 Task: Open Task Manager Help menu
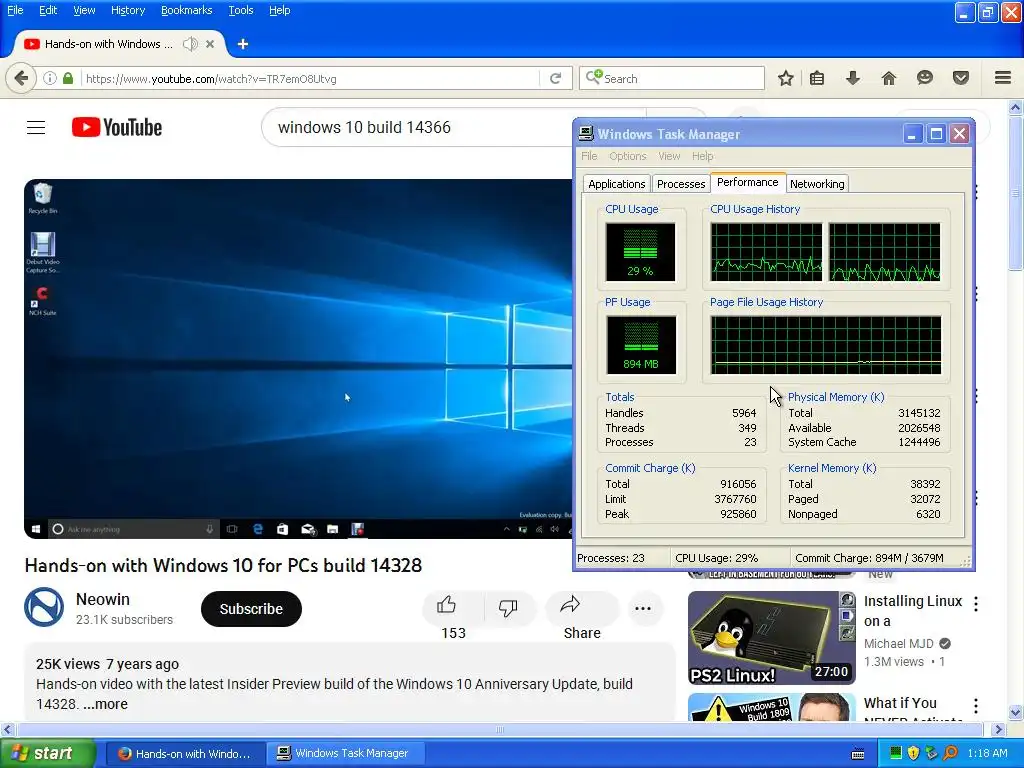(x=702, y=156)
